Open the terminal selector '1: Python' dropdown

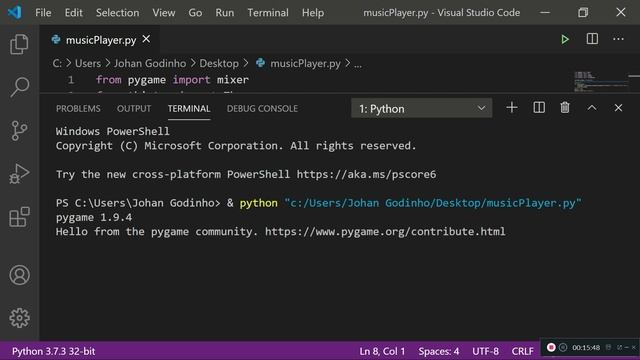[x=422, y=109]
